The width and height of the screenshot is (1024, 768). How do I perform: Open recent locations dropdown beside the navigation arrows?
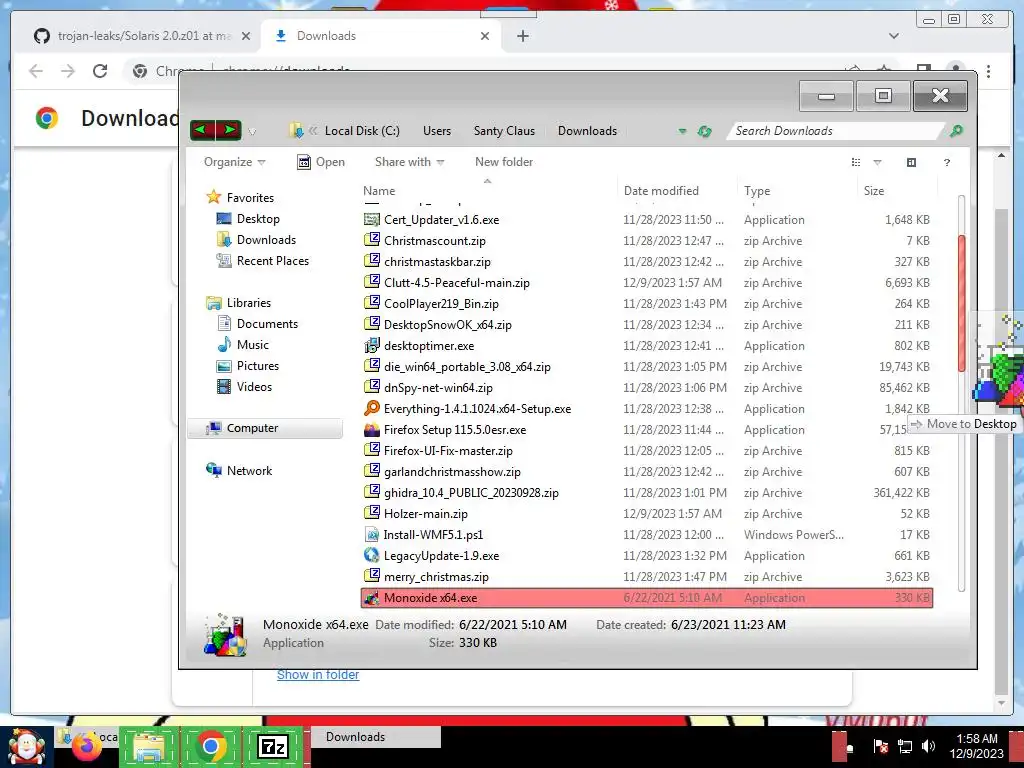pyautogui.click(x=252, y=132)
